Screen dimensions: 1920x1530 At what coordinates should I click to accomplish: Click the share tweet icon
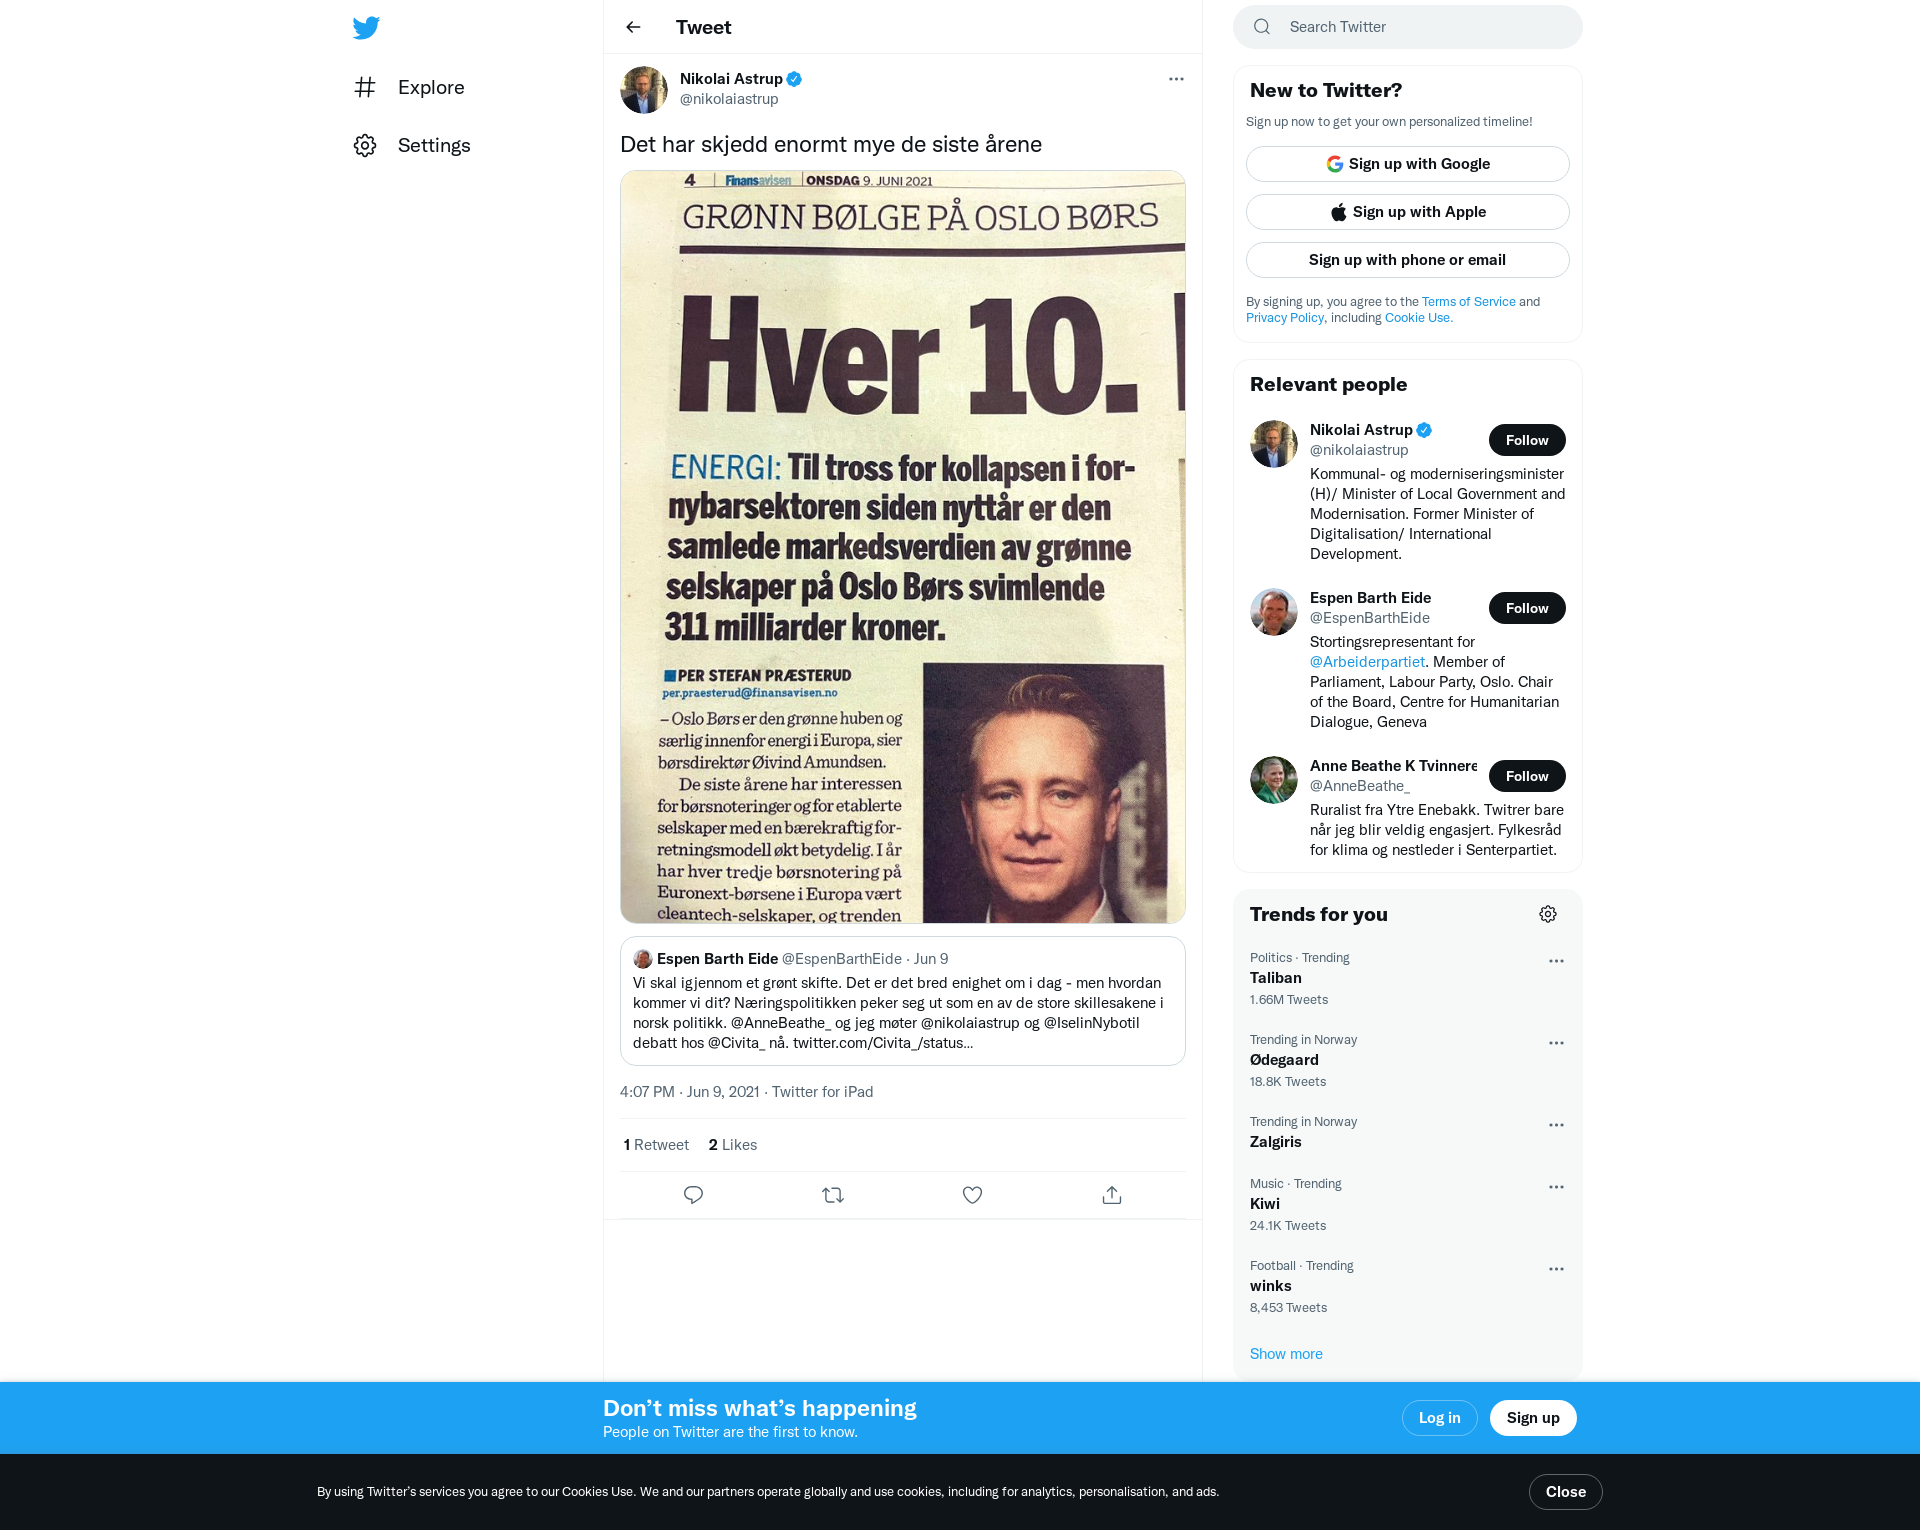coord(1112,1195)
